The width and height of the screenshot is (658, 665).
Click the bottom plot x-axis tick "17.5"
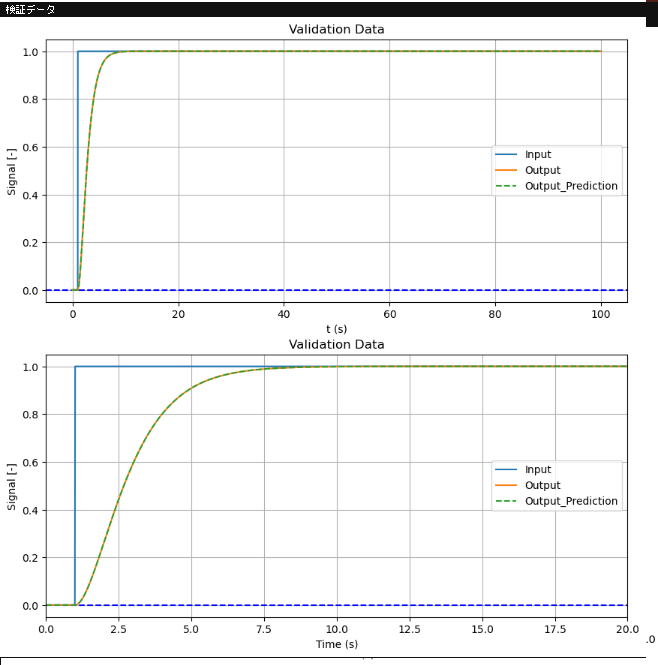(555, 629)
